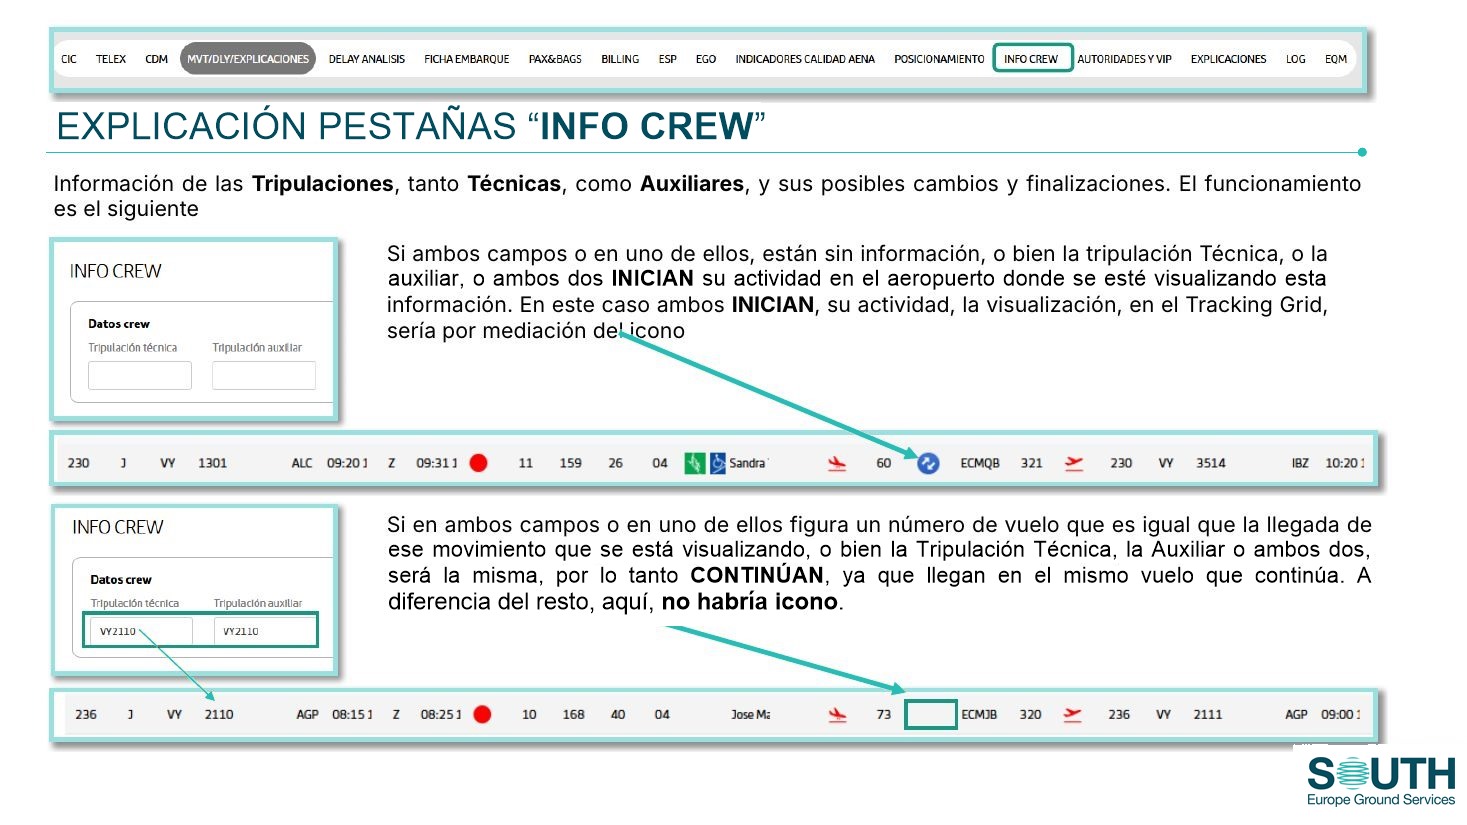
Task: Select the ESP tab
Action: pos(668,59)
